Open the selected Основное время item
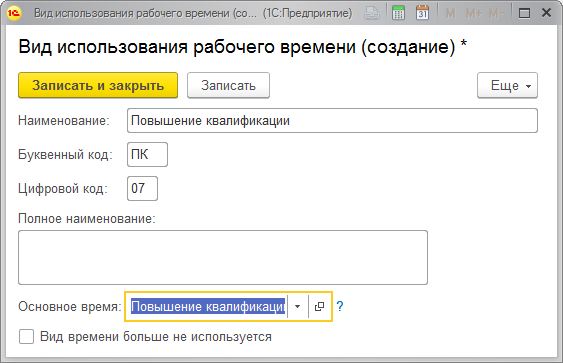This screenshot has height=363, width=563. point(319,306)
